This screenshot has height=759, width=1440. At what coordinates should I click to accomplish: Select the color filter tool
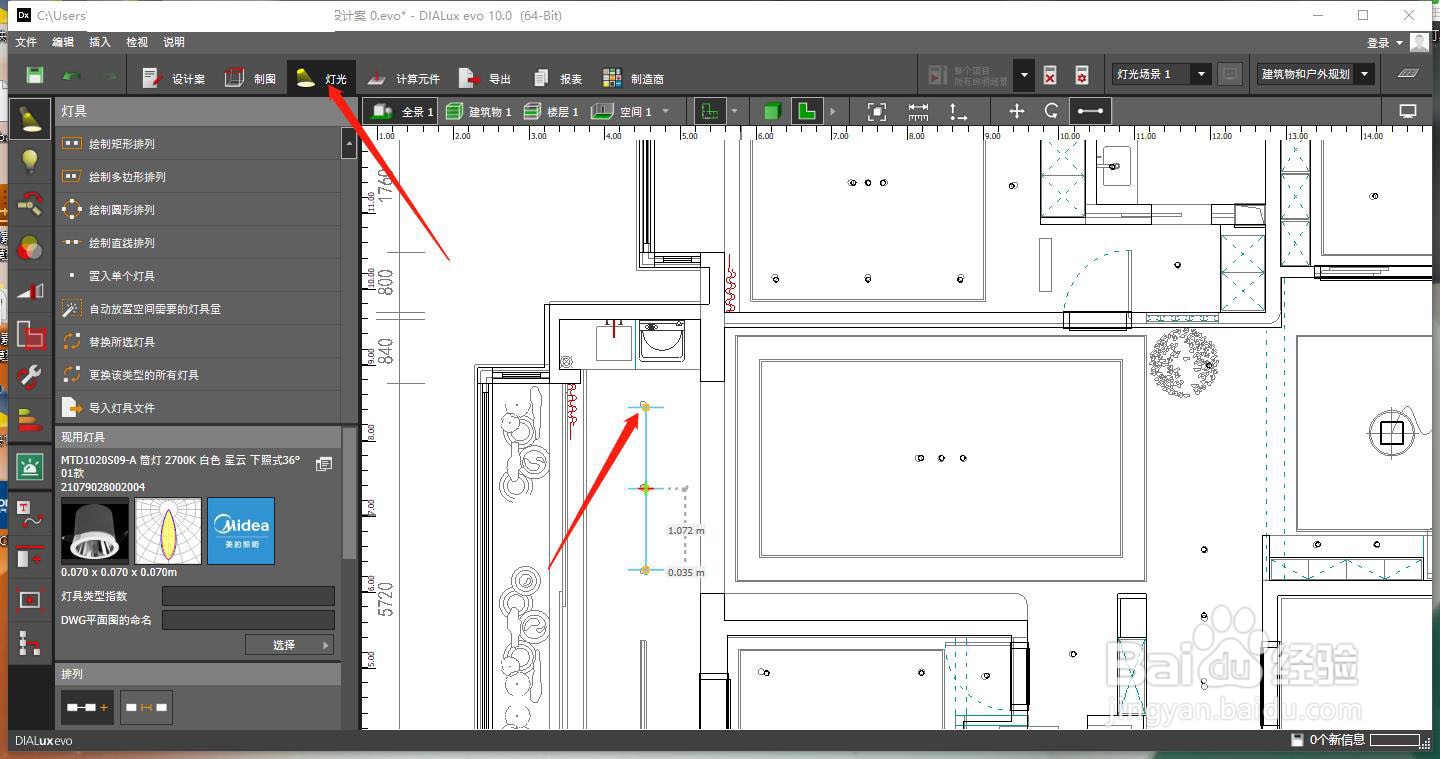[30, 247]
